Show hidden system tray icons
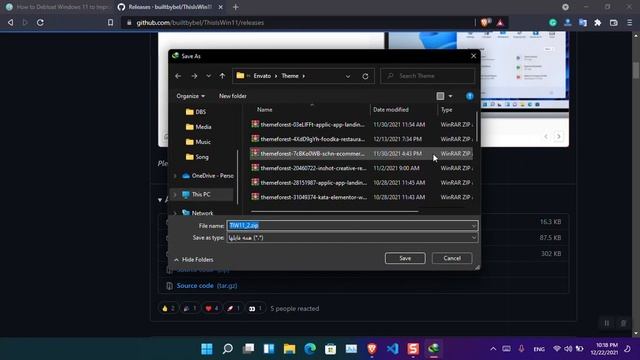Screen dimensions: 640x360 [x=493, y=349]
